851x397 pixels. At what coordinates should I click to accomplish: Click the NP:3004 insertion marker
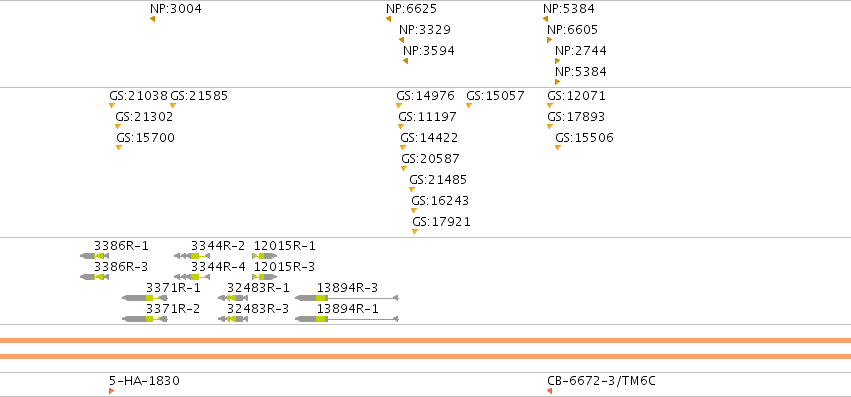coord(153,19)
